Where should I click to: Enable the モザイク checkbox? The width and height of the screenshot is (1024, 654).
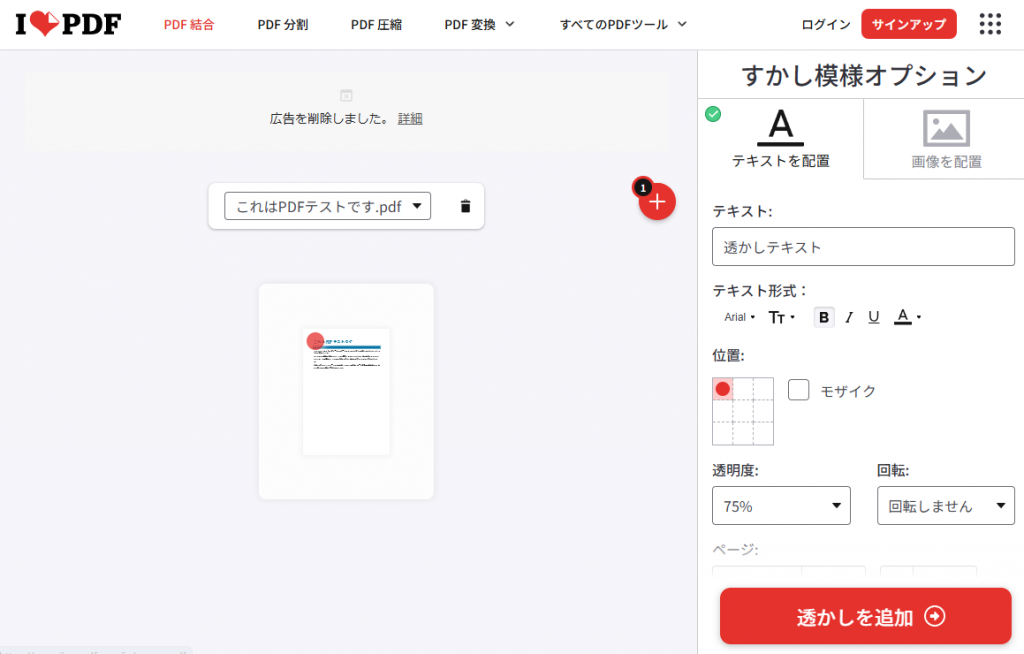[798, 390]
